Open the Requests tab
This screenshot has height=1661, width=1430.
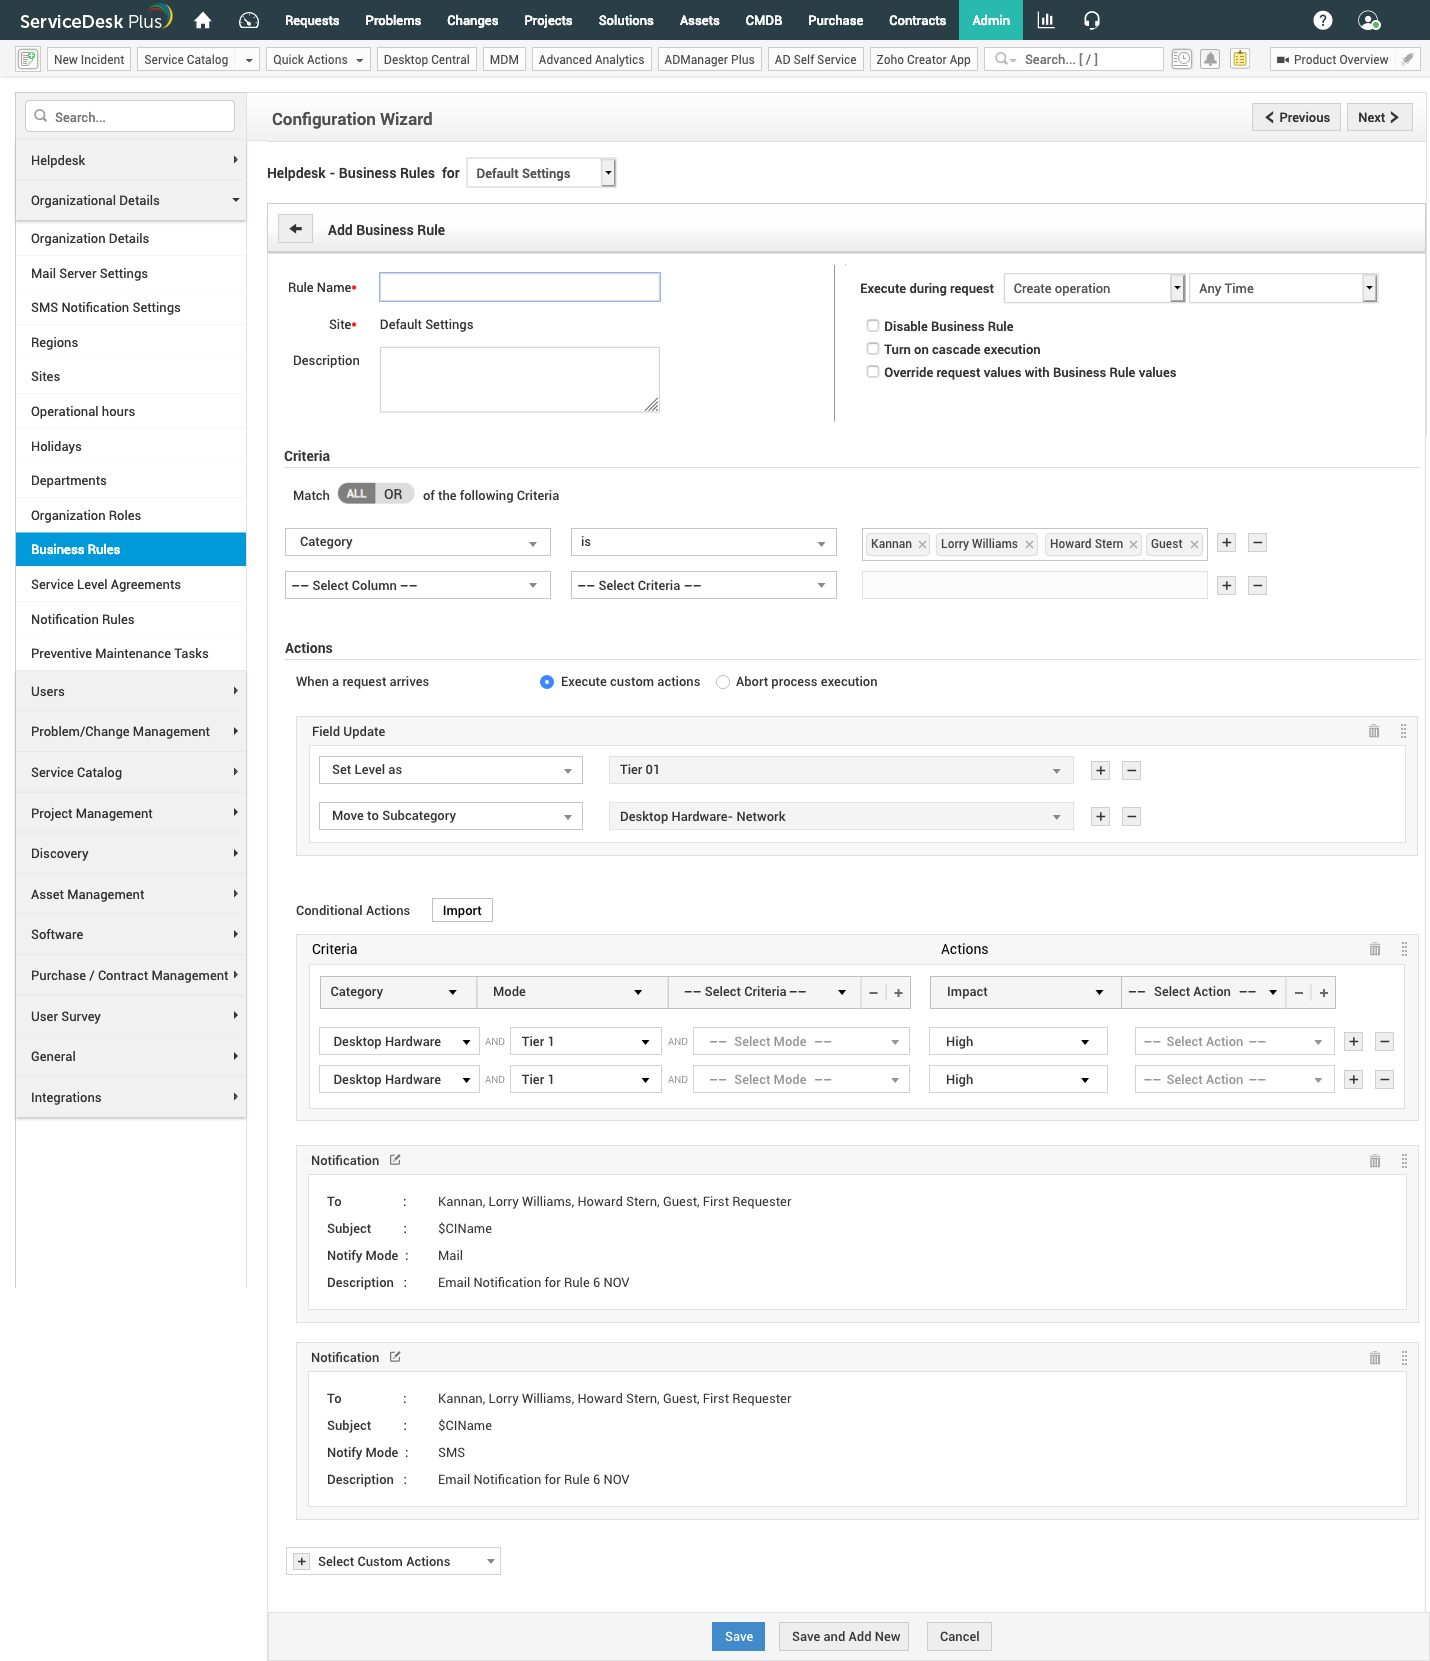[312, 20]
